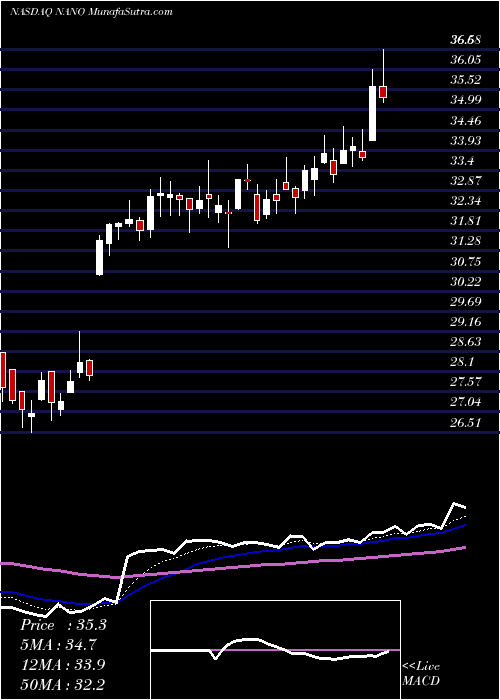The image size is (500, 700).
Task: Click the NASDAQ NANO MunafaSutra.com title text
Action: 91,12
